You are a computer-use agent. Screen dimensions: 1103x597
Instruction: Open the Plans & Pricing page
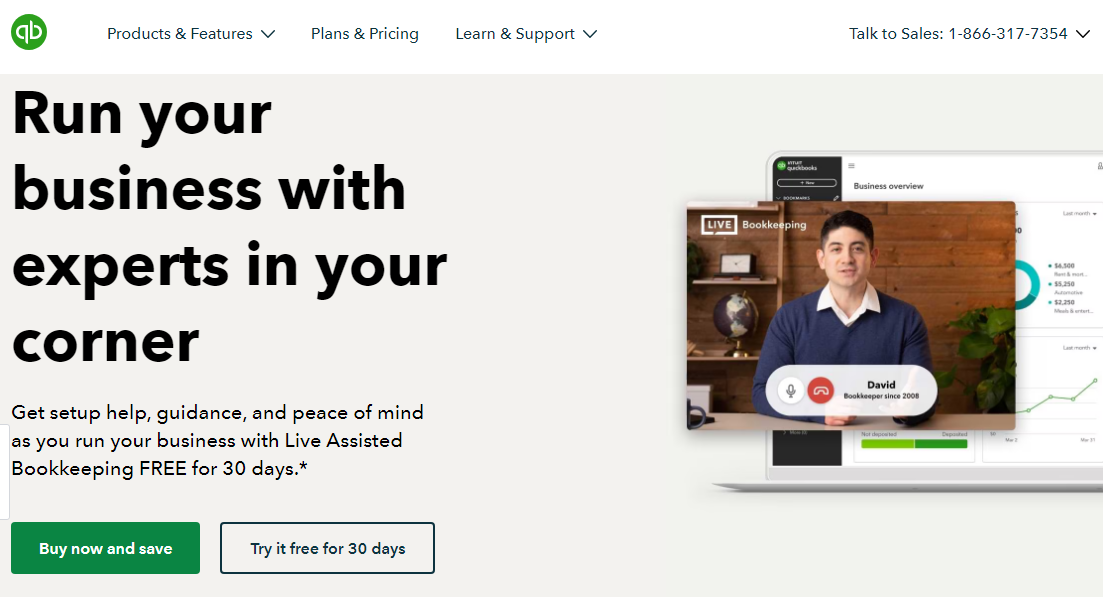coord(364,34)
